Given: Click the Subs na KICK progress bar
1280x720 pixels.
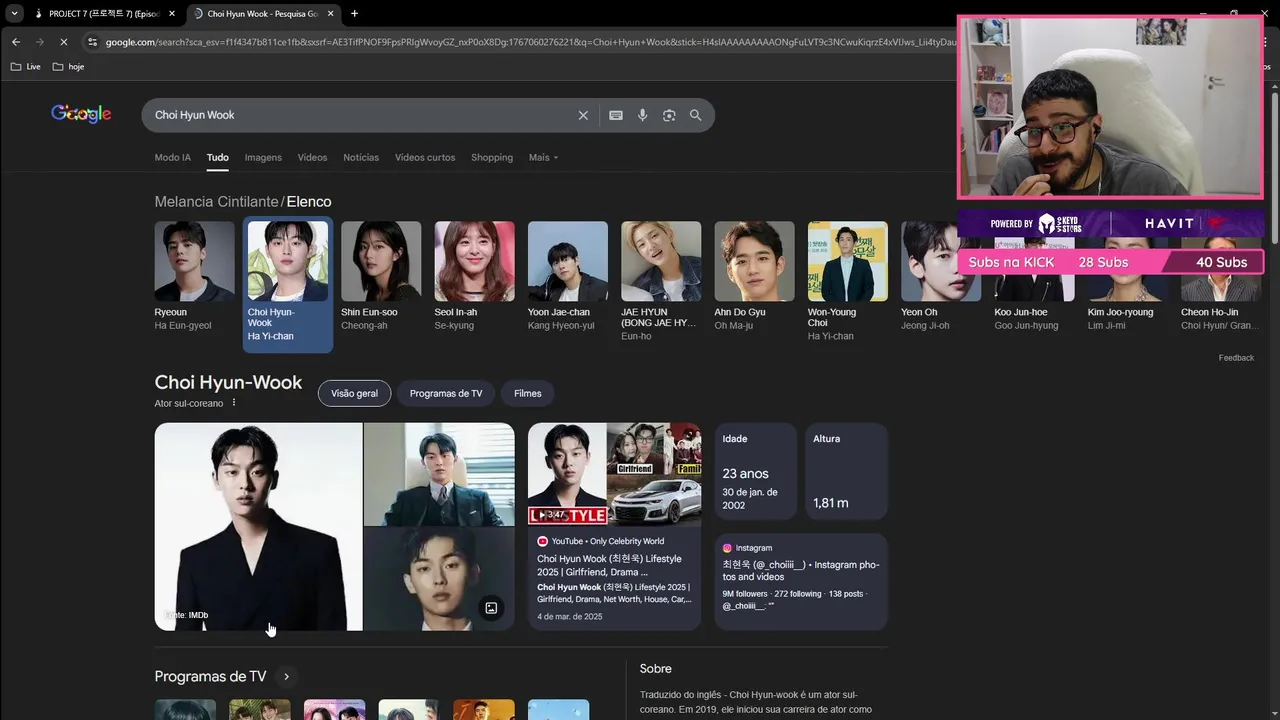Looking at the screenshot, I should [x=1110, y=262].
